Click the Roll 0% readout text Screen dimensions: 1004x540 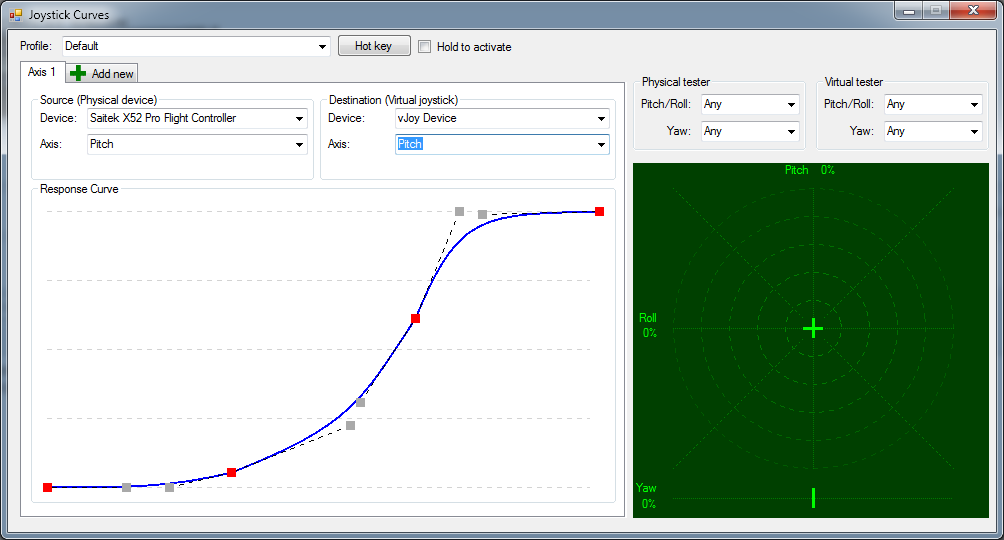[648, 325]
